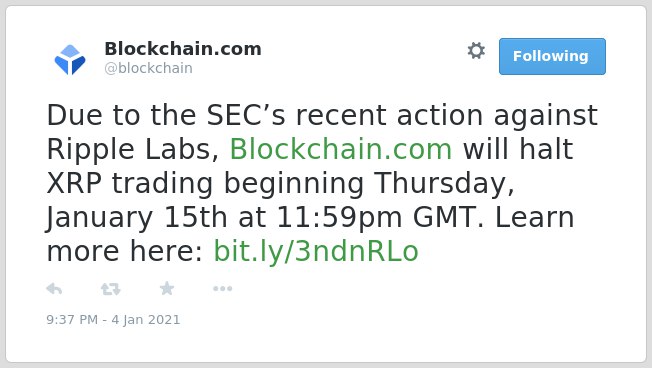Image resolution: width=652 pixels, height=368 pixels.
Task: Open the 9:37 PM - 4 Jan 2021 timestamp
Action: click(x=113, y=320)
